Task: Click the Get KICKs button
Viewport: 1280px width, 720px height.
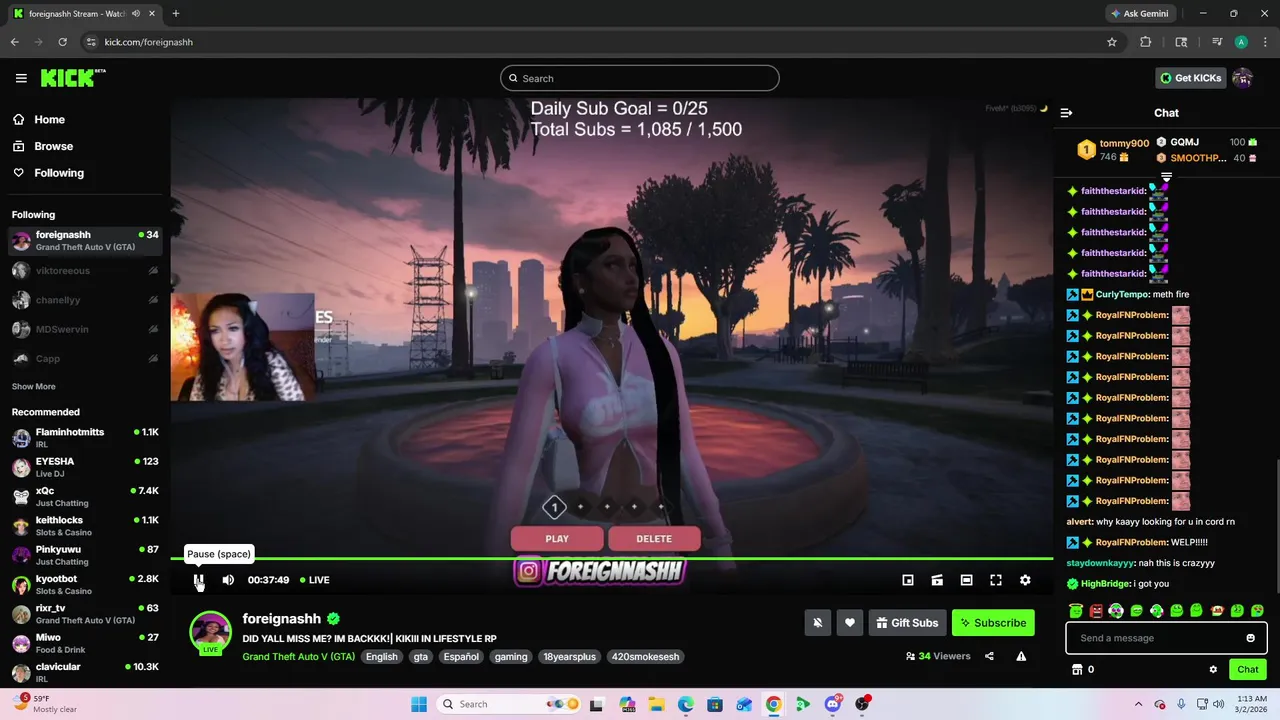Action: pos(1189,78)
